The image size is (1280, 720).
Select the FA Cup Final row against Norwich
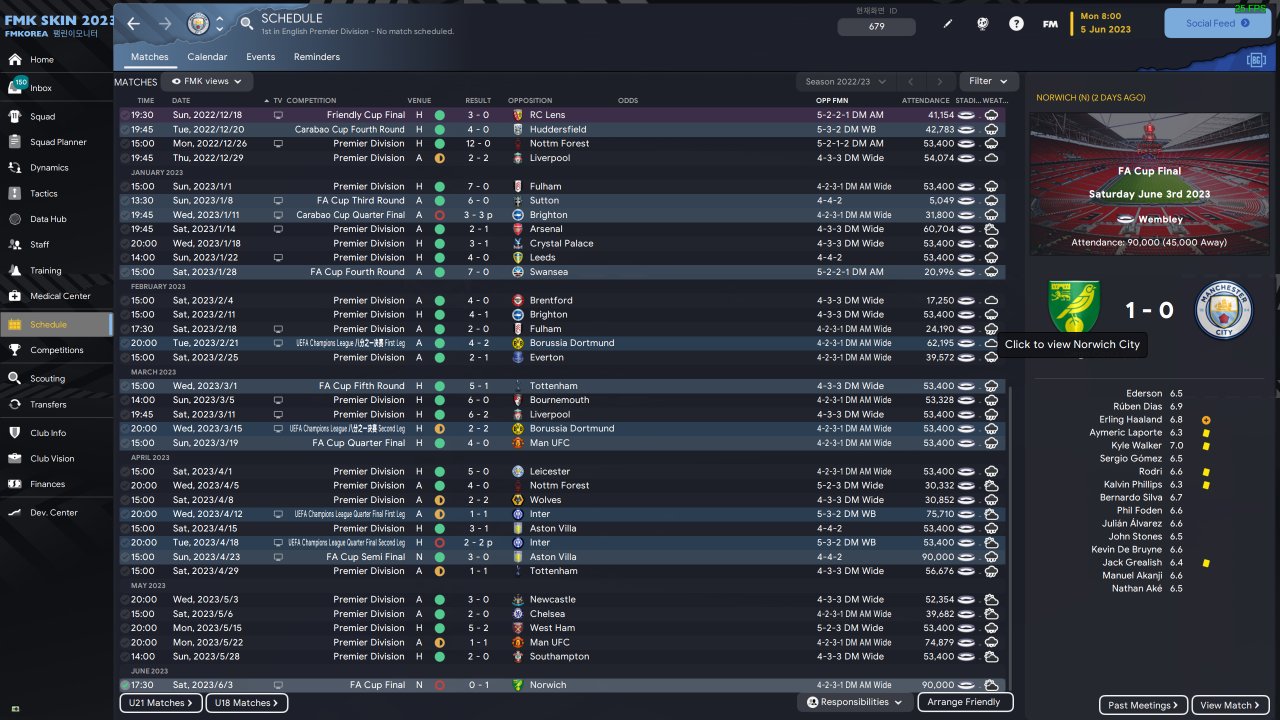pos(562,685)
